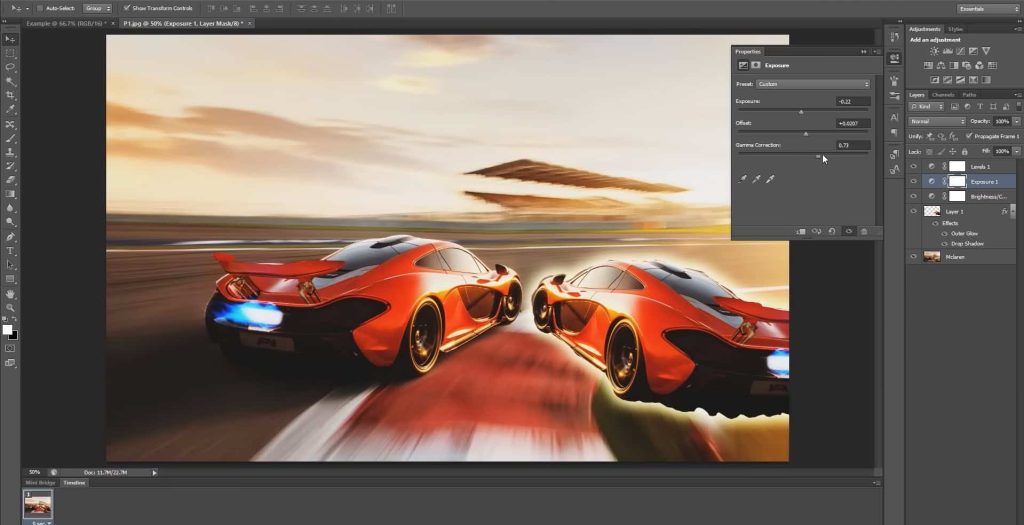1024x525 pixels.
Task: Click reset to adjustment defaults icon
Action: tap(832, 231)
